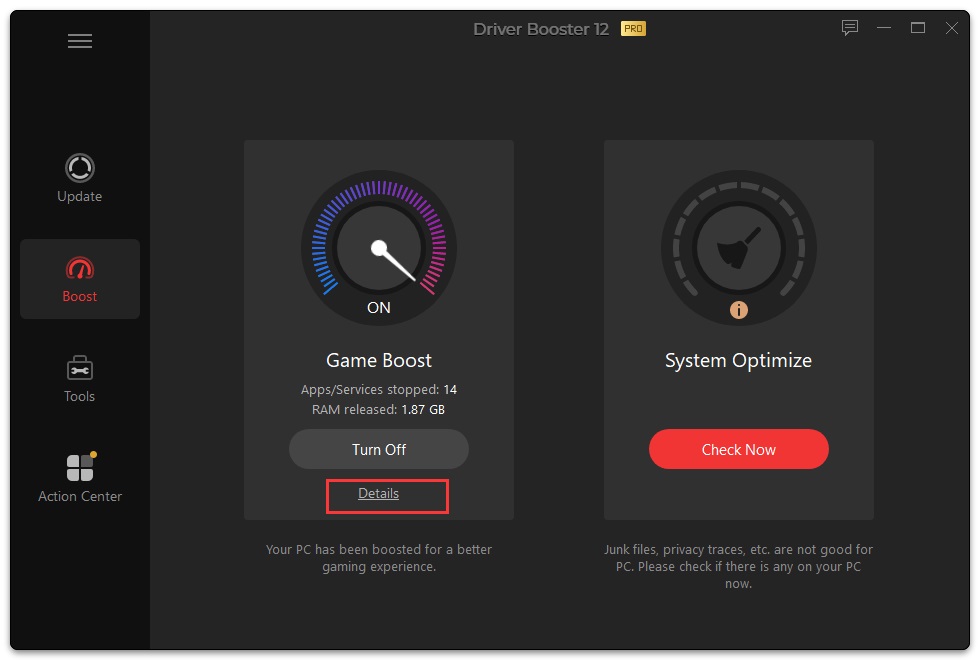Maximize the Driver Booster window
Screen dimensions: 980x660
click(x=918, y=28)
